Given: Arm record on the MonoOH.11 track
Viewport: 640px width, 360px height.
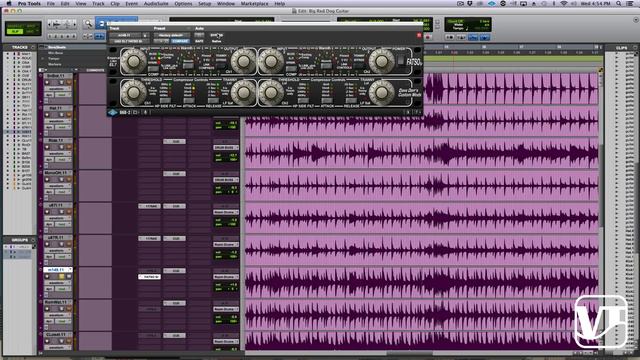Looking at the screenshot, I should click(x=47, y=179).
